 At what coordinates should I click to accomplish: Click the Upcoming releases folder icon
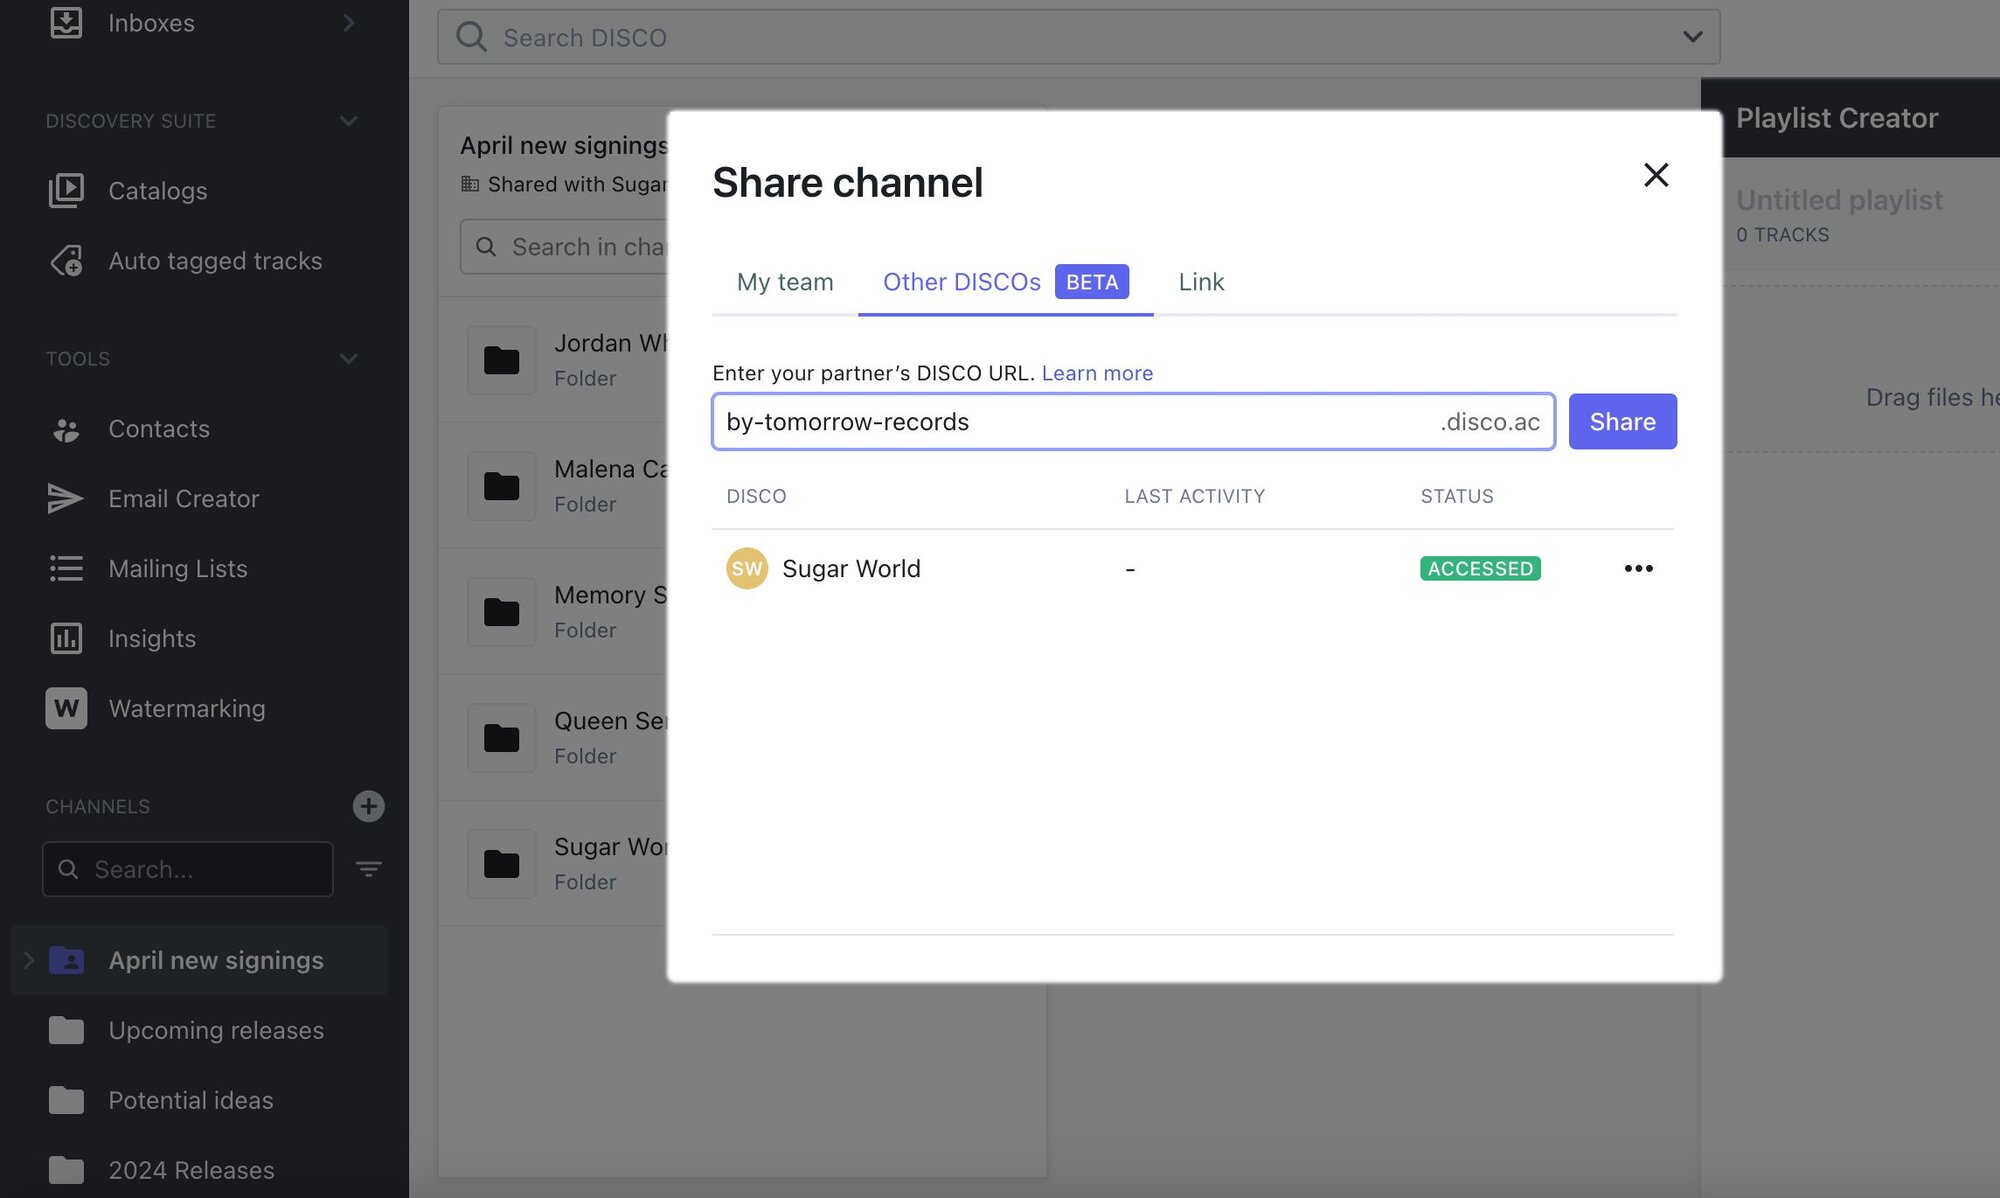coord(66,1030)
